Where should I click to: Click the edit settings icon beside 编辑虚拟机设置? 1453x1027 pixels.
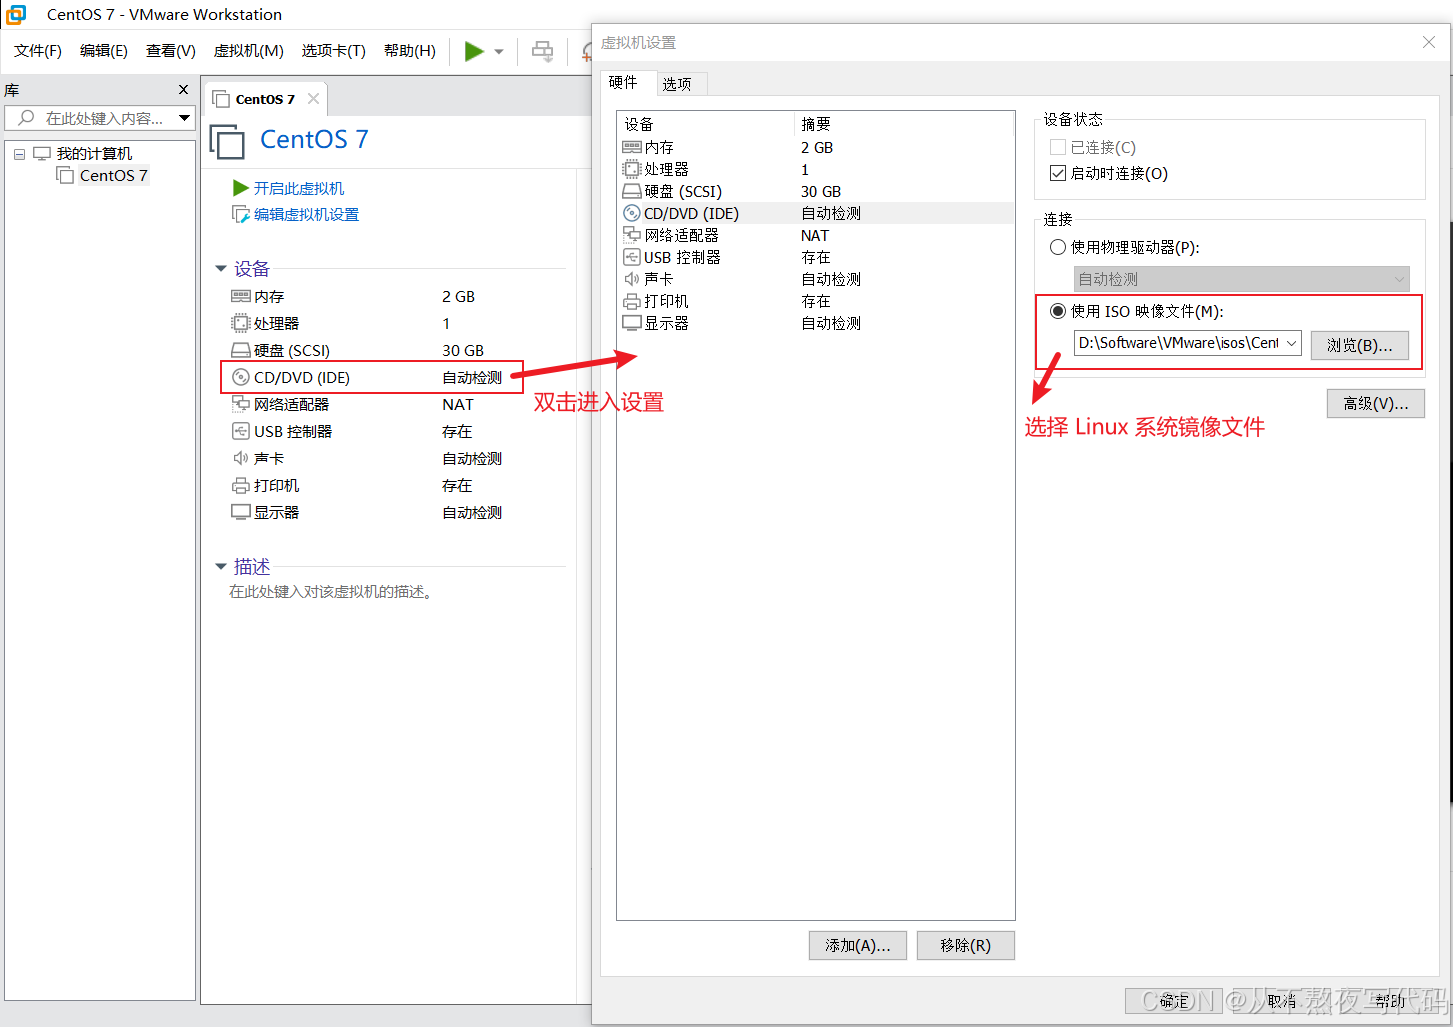pyautogui.click(x=240, y=214)
